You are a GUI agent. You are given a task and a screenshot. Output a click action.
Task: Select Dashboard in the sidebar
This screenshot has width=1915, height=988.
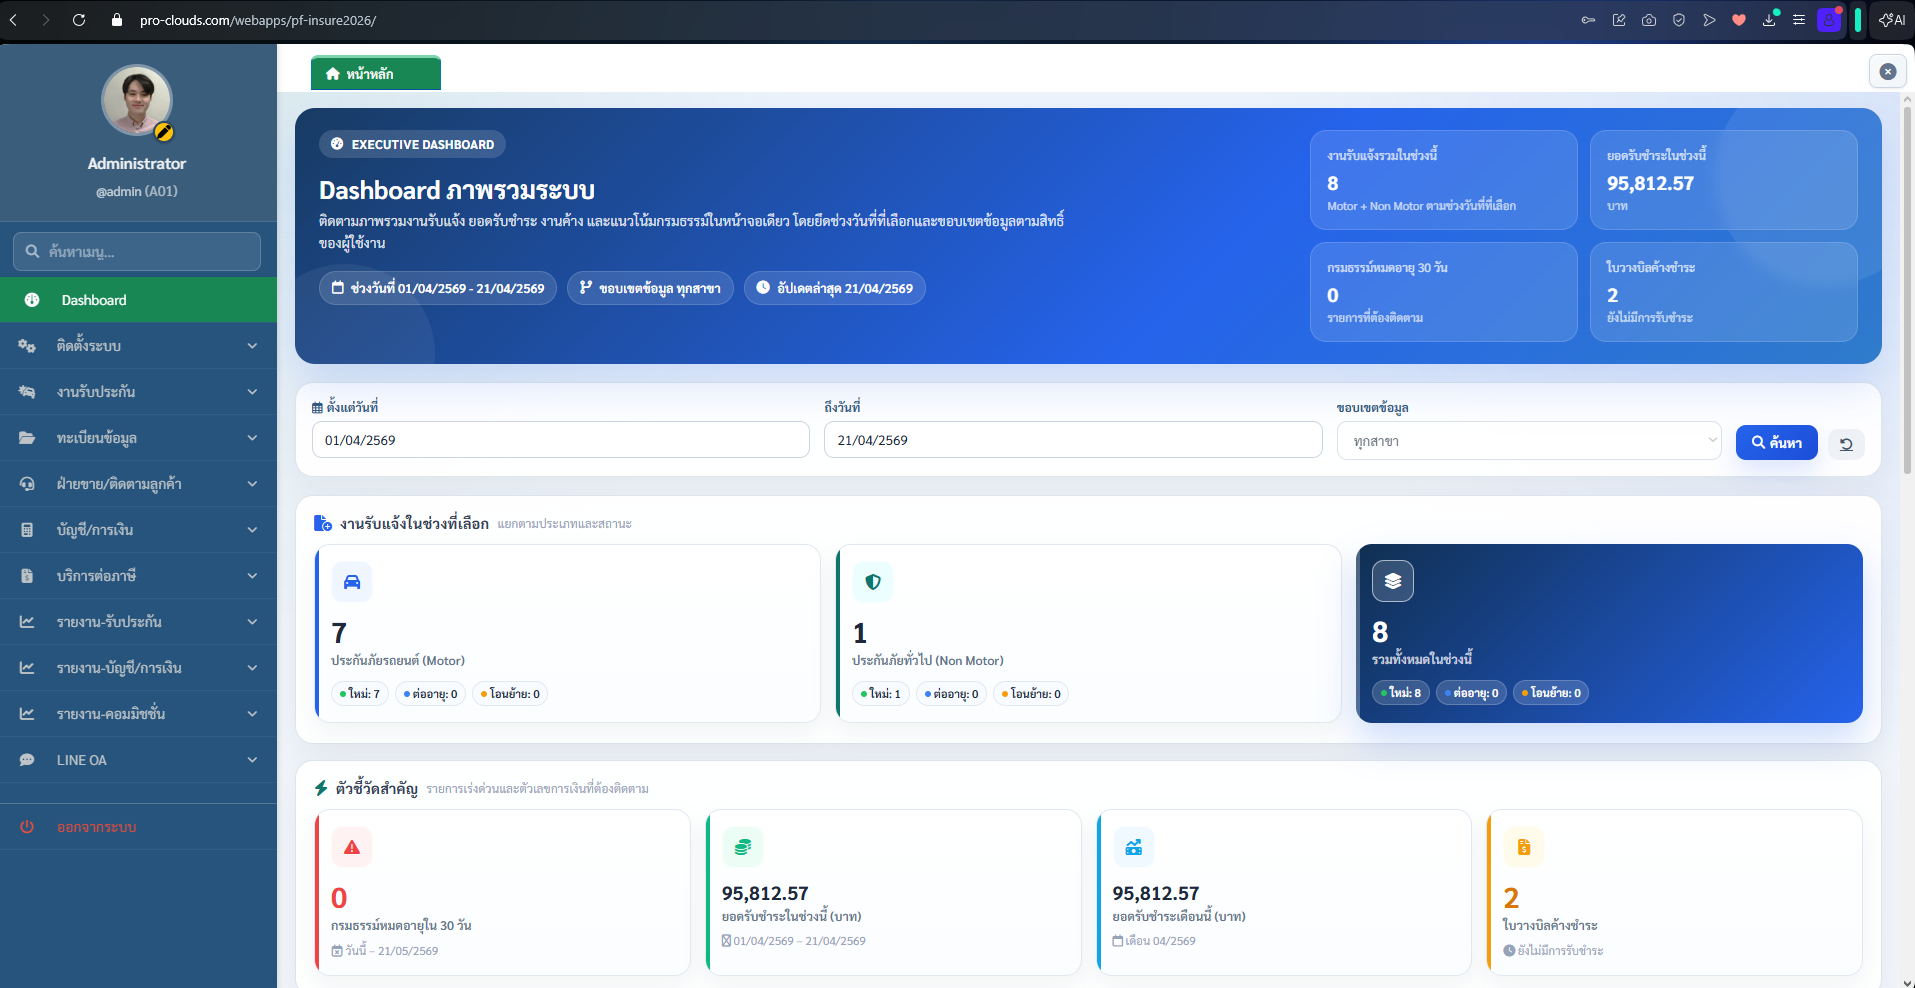click(x=138, y=300)
